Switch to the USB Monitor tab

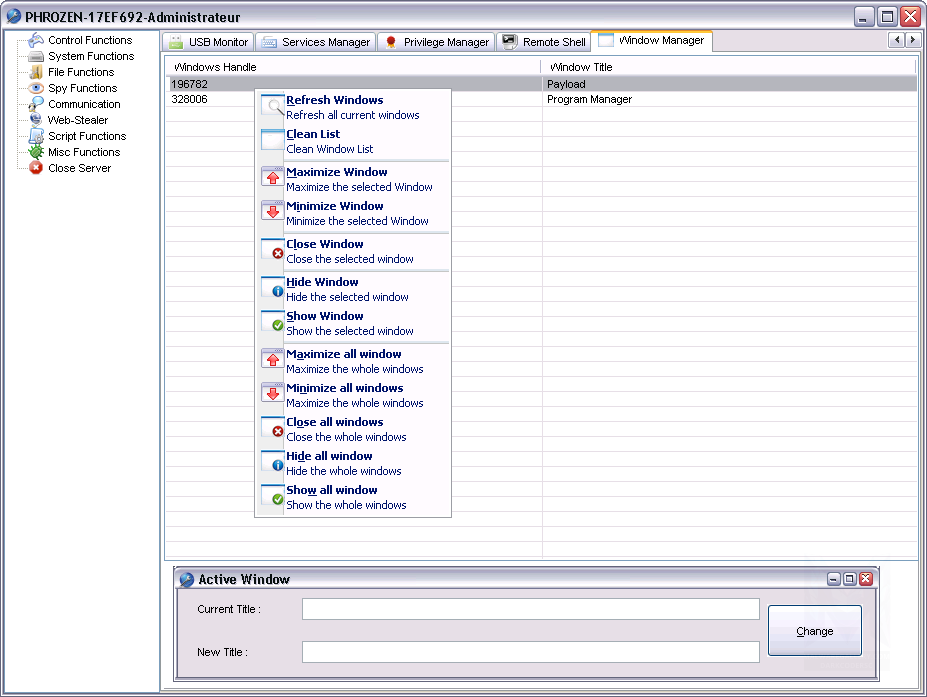click(x=208, y=42)
